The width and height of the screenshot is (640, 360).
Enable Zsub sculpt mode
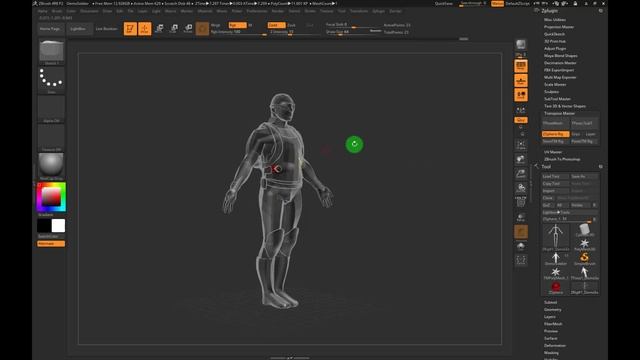[291, 25]
